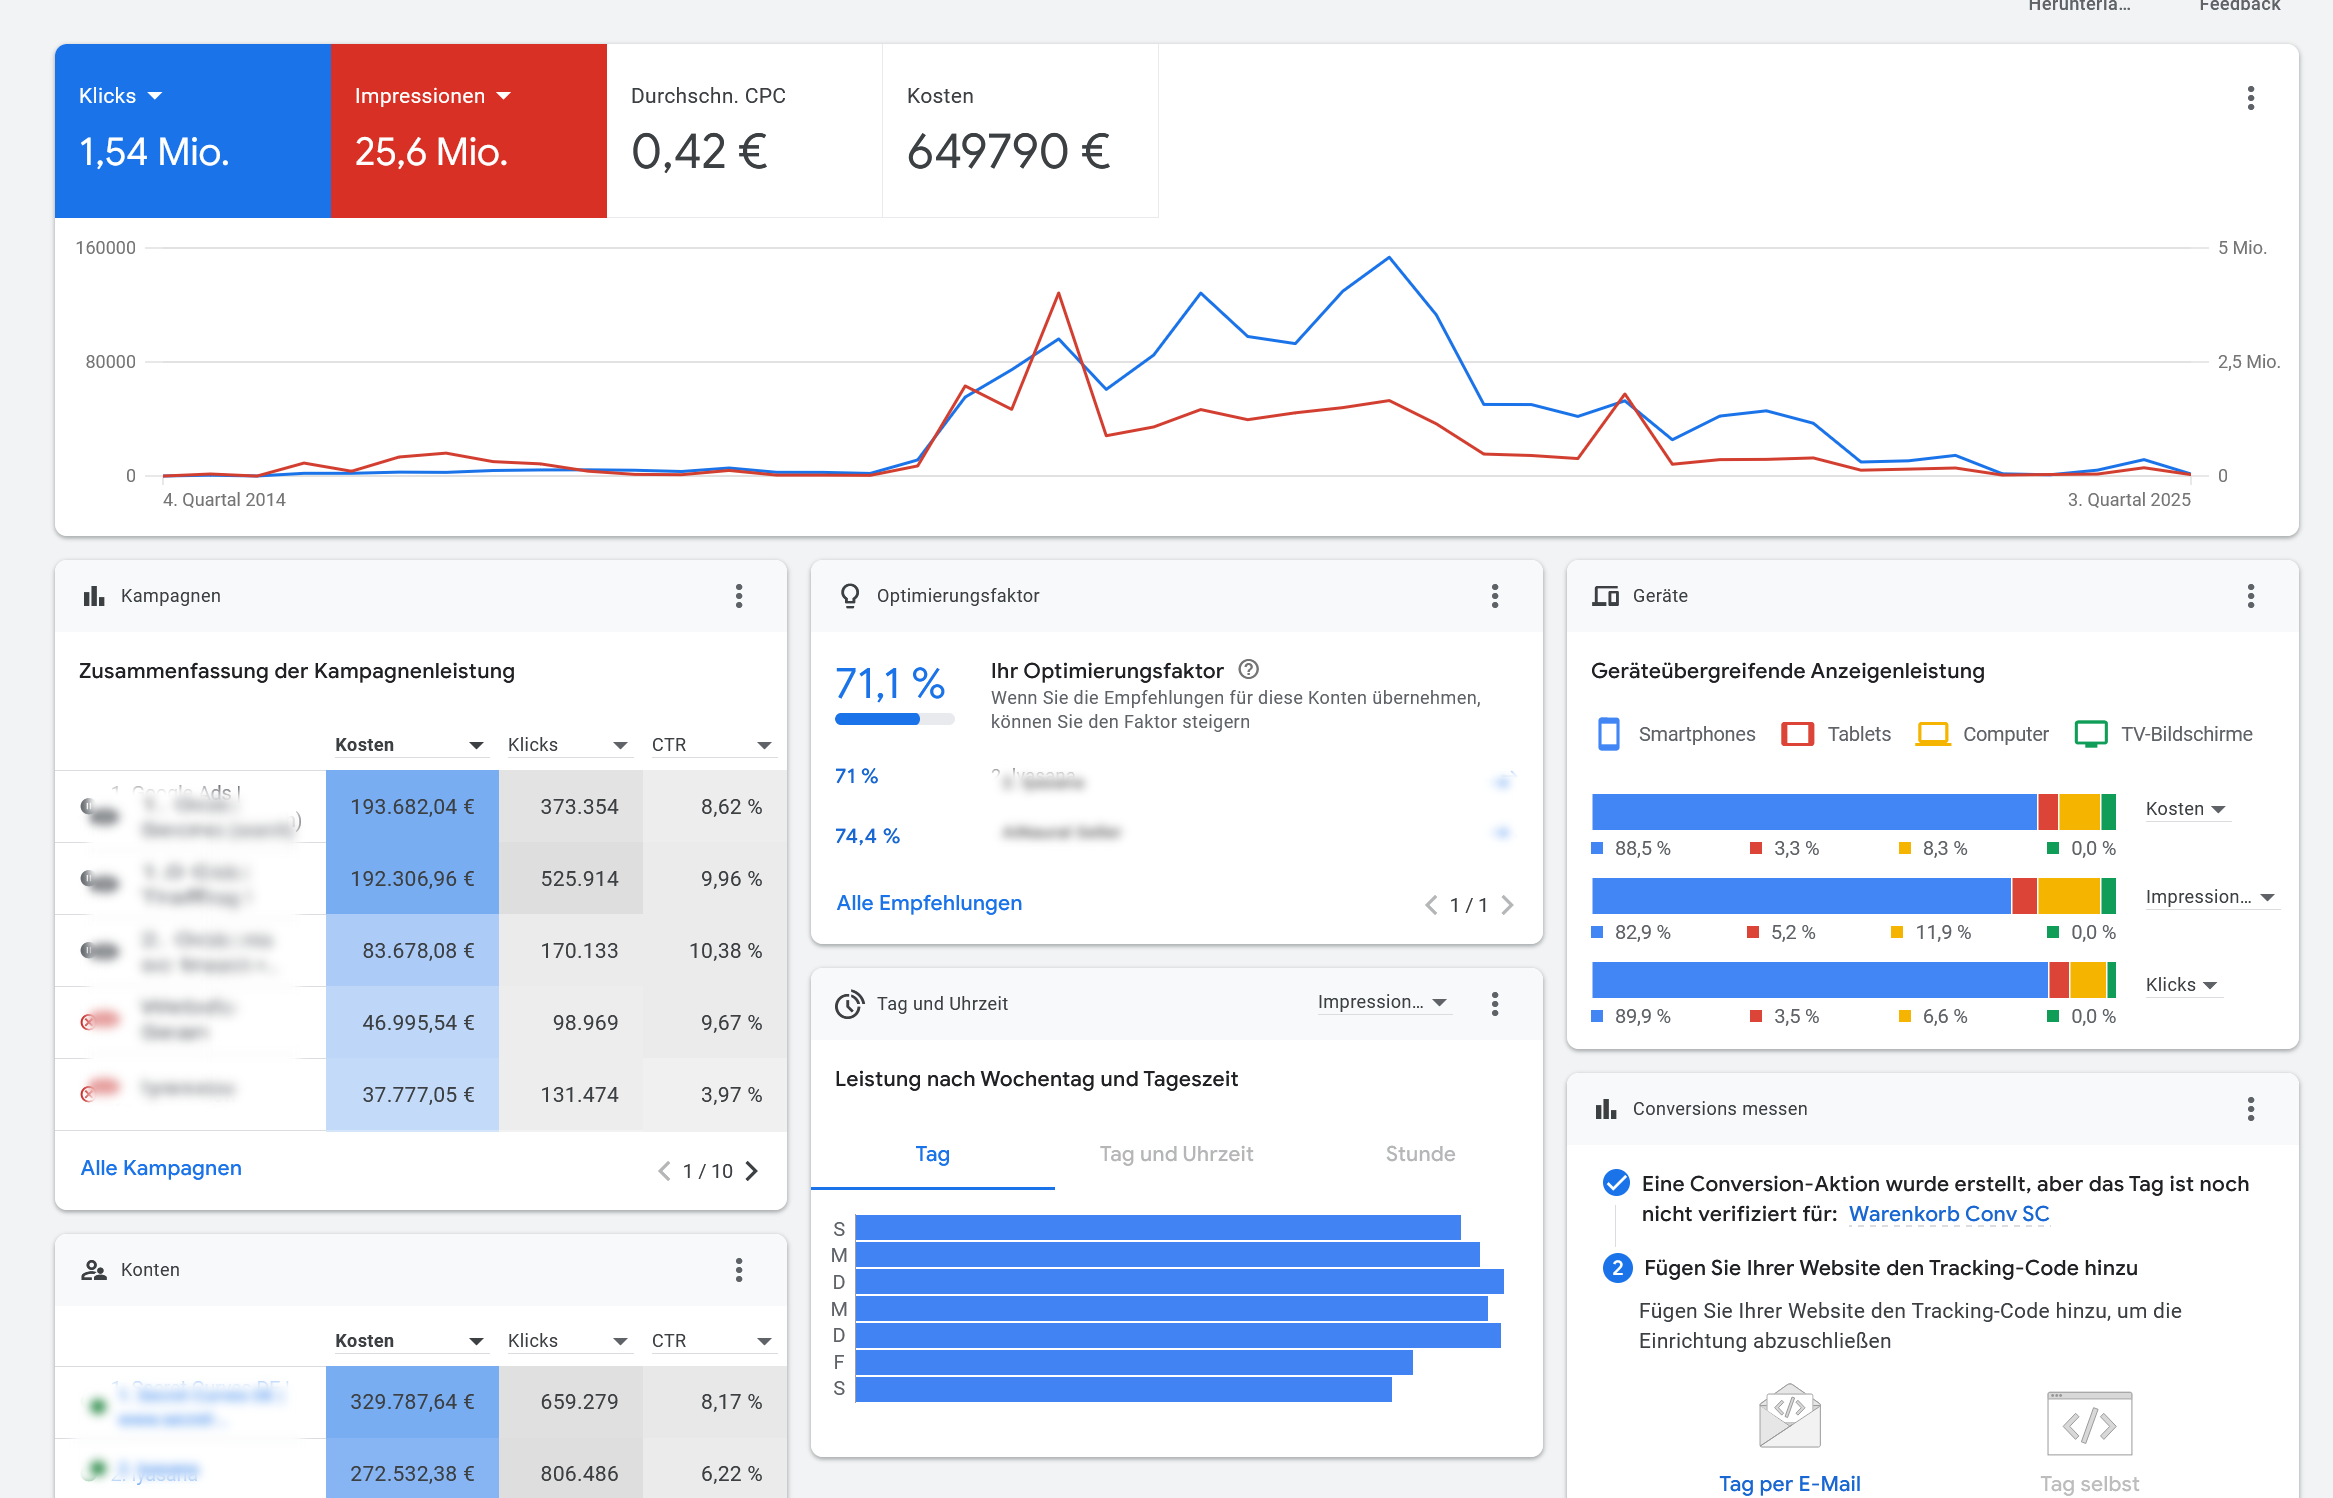This screenshot has width=2333, height=1498.
Task: Click Herunterladen button at top
Action: point(2079,5)
